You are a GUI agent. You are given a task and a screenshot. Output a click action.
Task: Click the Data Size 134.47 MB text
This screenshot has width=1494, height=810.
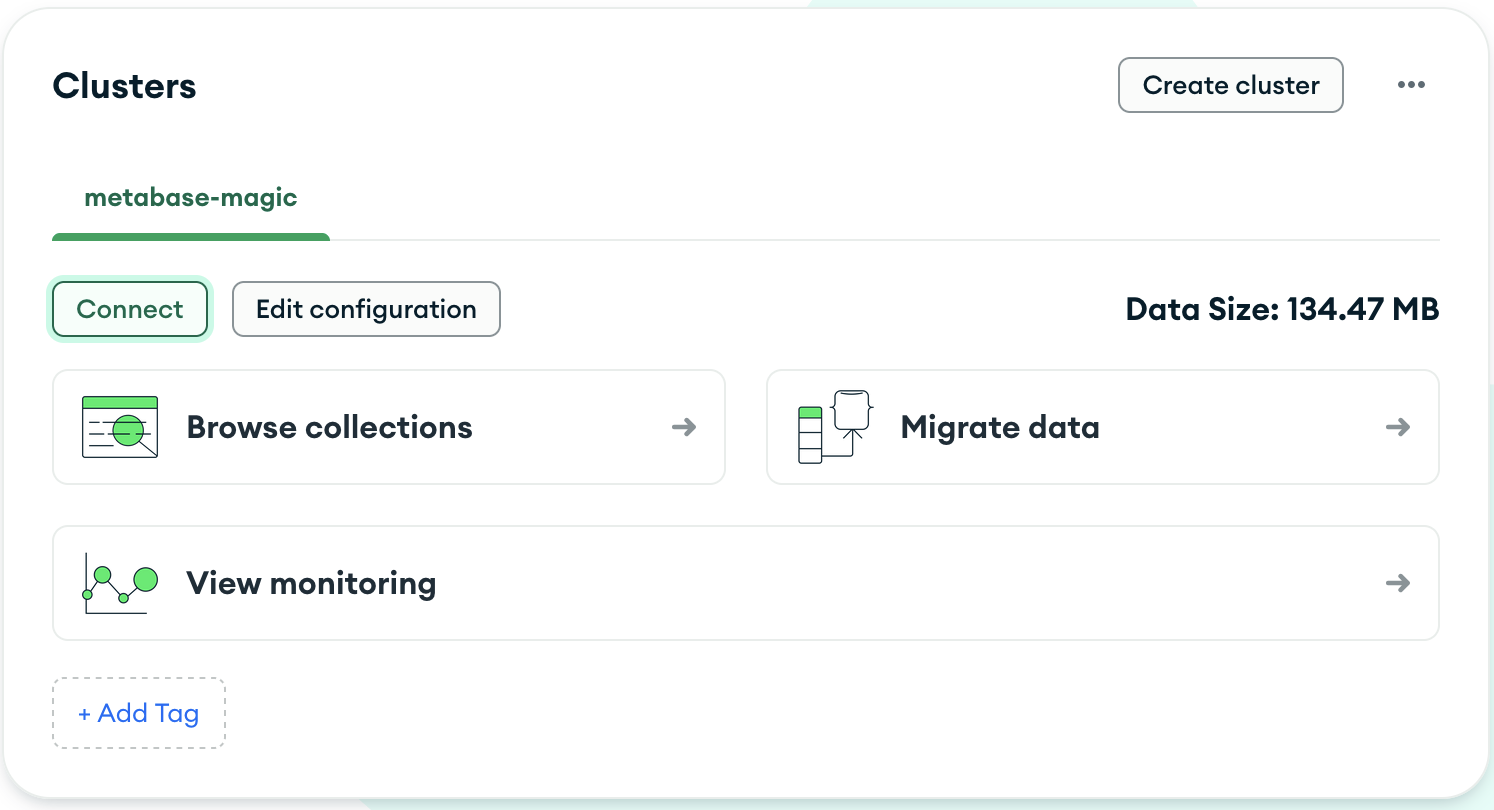[x=1282, y=310]
